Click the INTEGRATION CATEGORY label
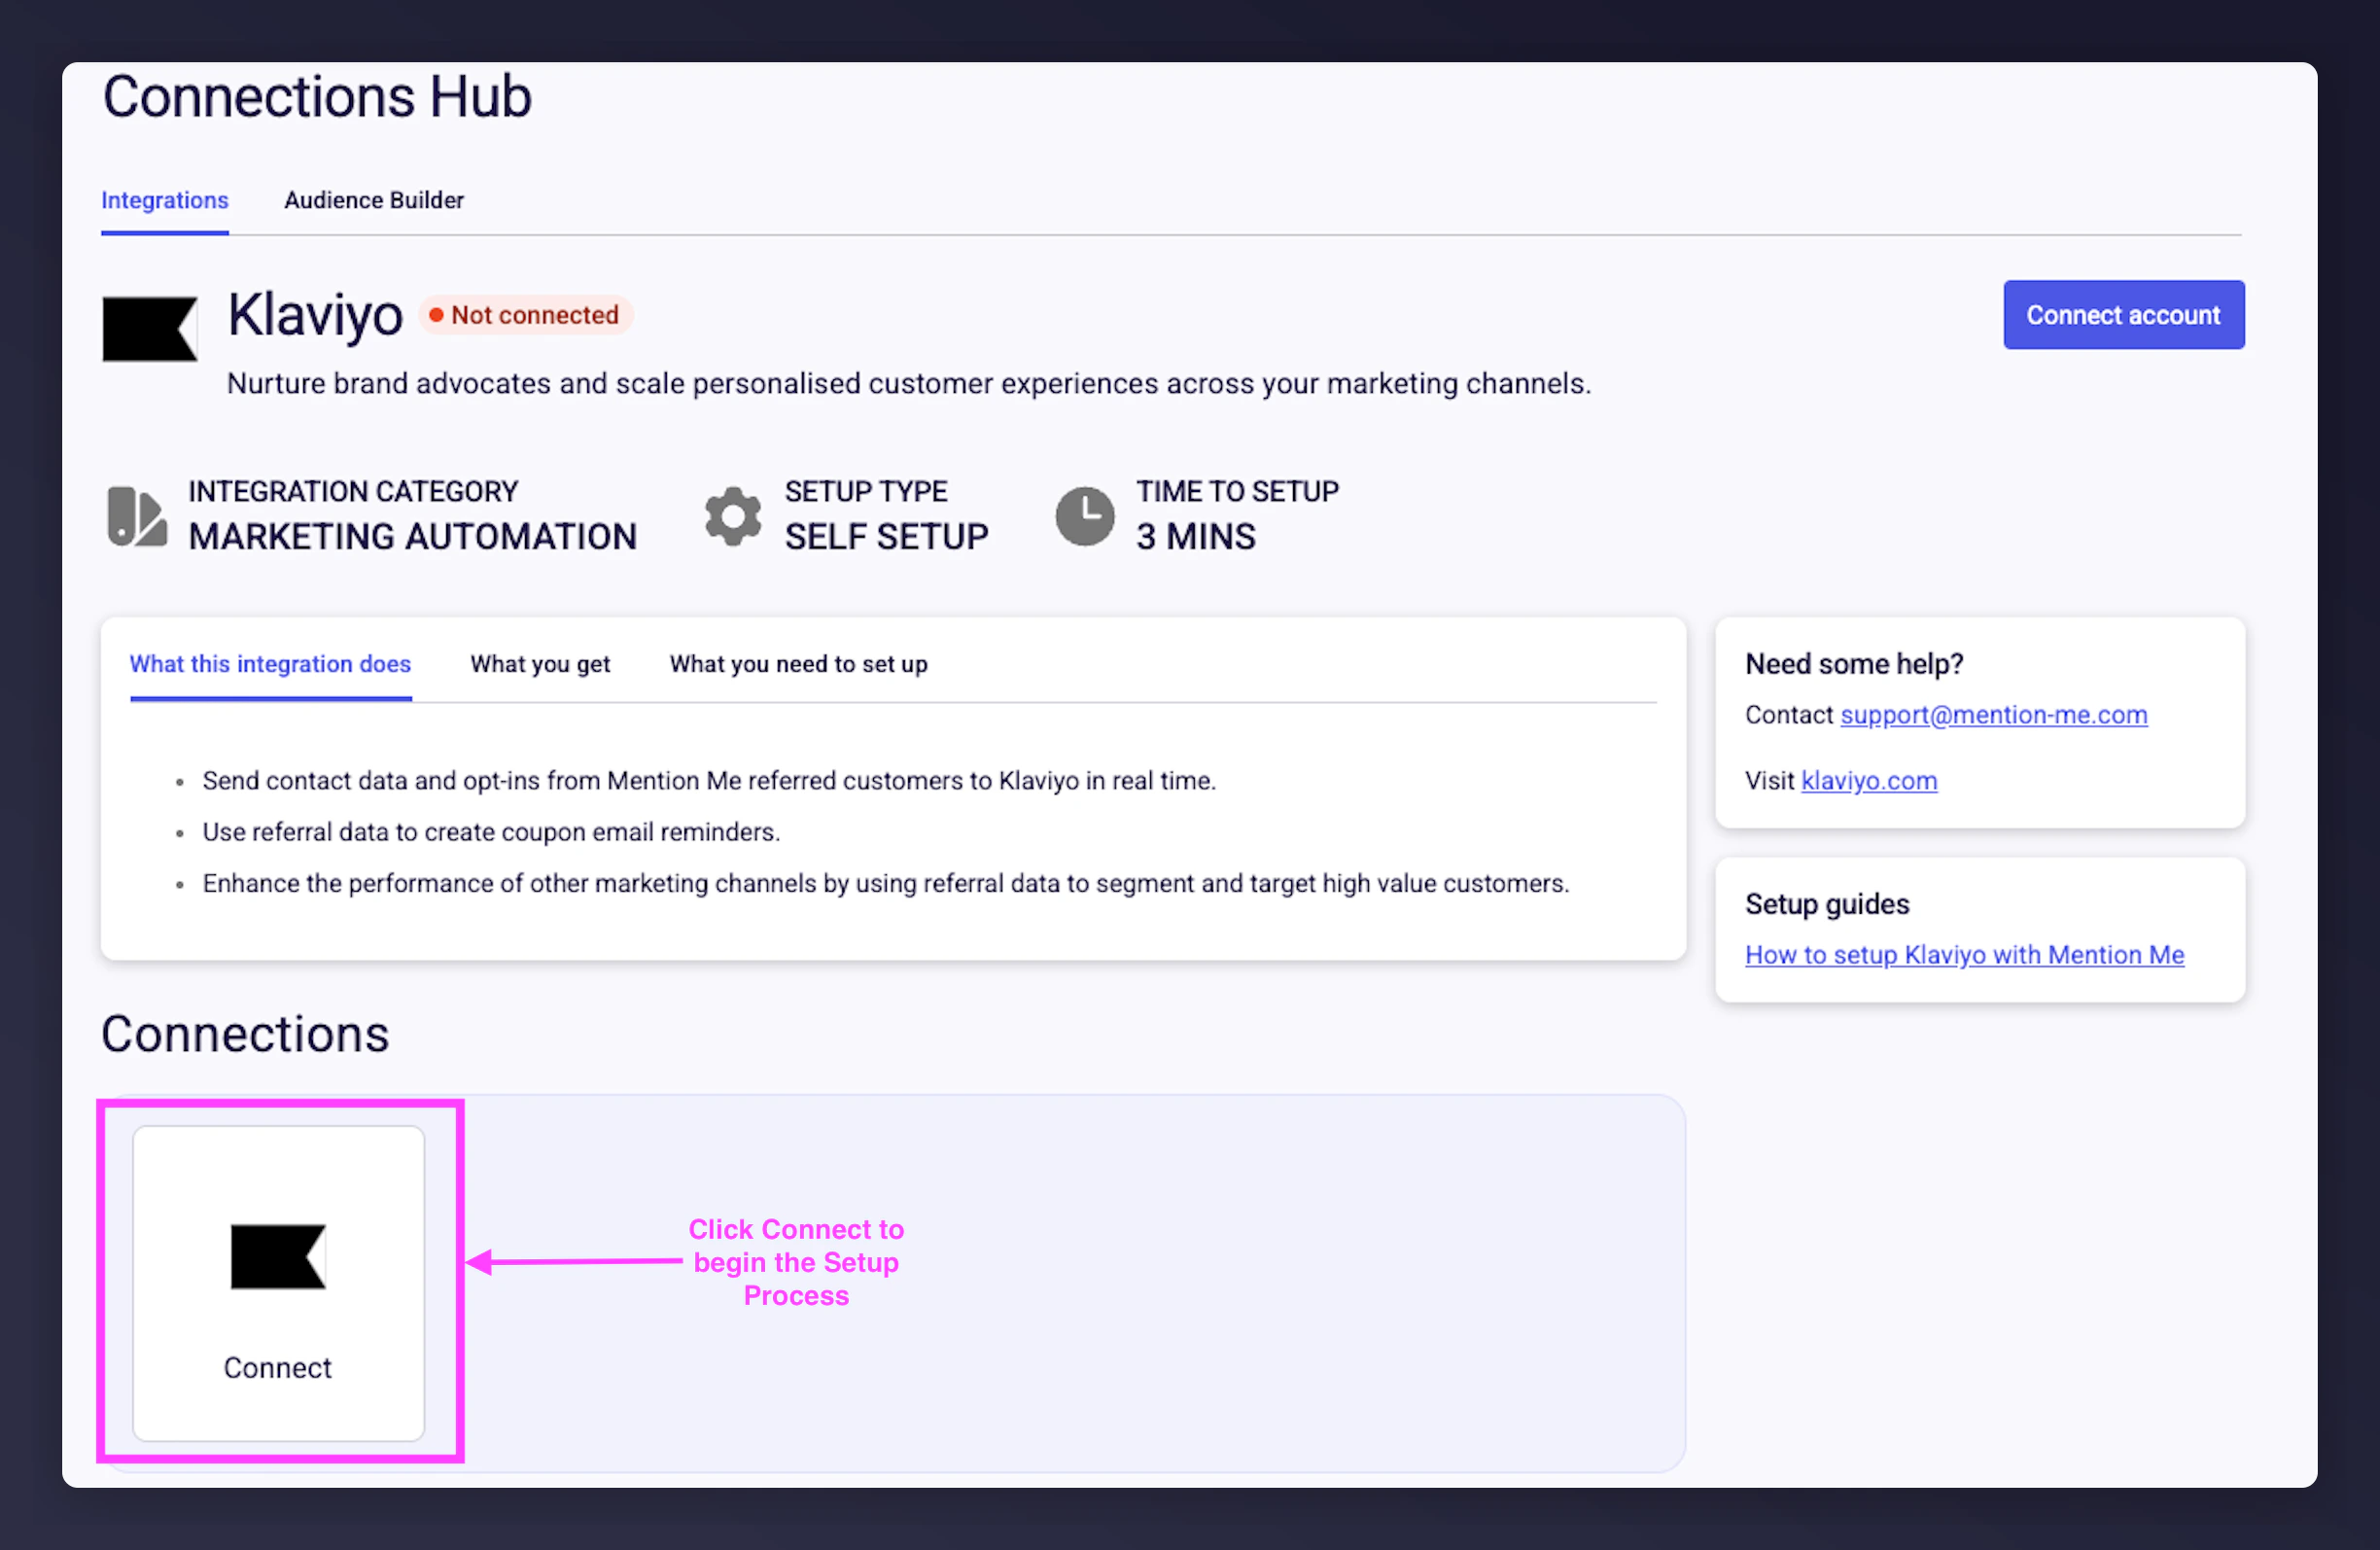 (x=353, y=492)
